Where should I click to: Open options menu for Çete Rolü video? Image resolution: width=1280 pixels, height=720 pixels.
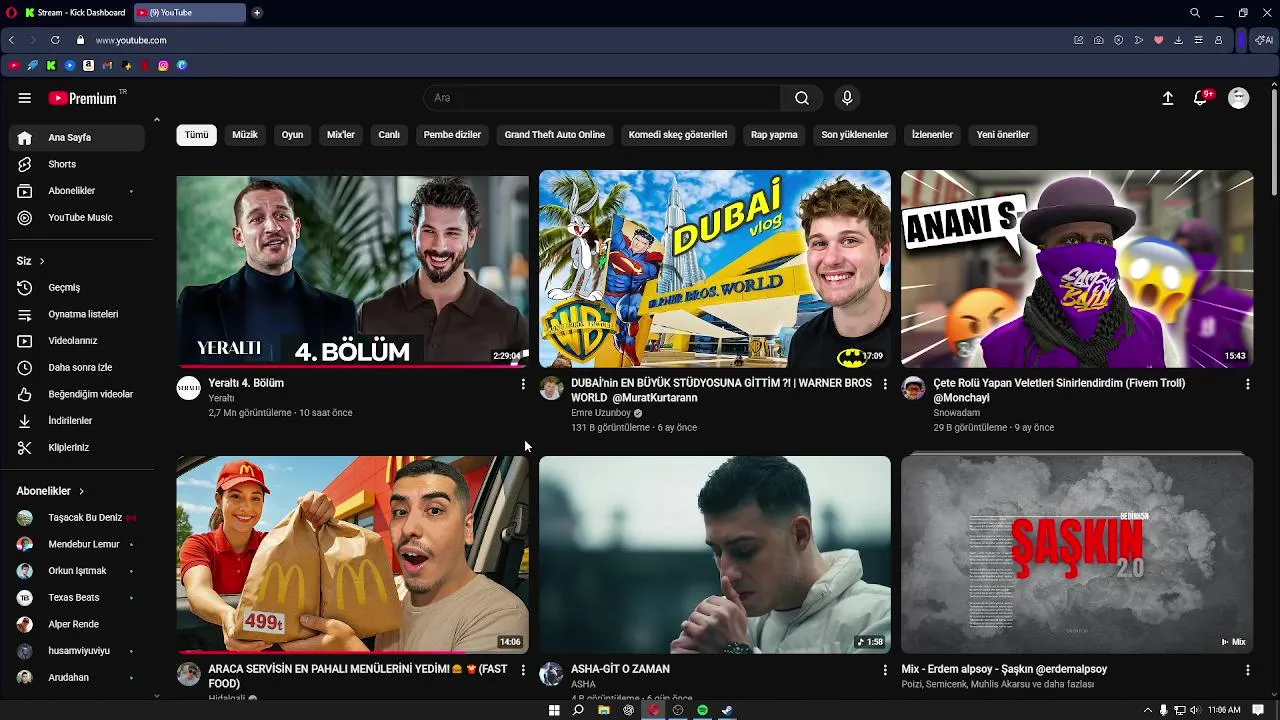(x=1247, y=384)
